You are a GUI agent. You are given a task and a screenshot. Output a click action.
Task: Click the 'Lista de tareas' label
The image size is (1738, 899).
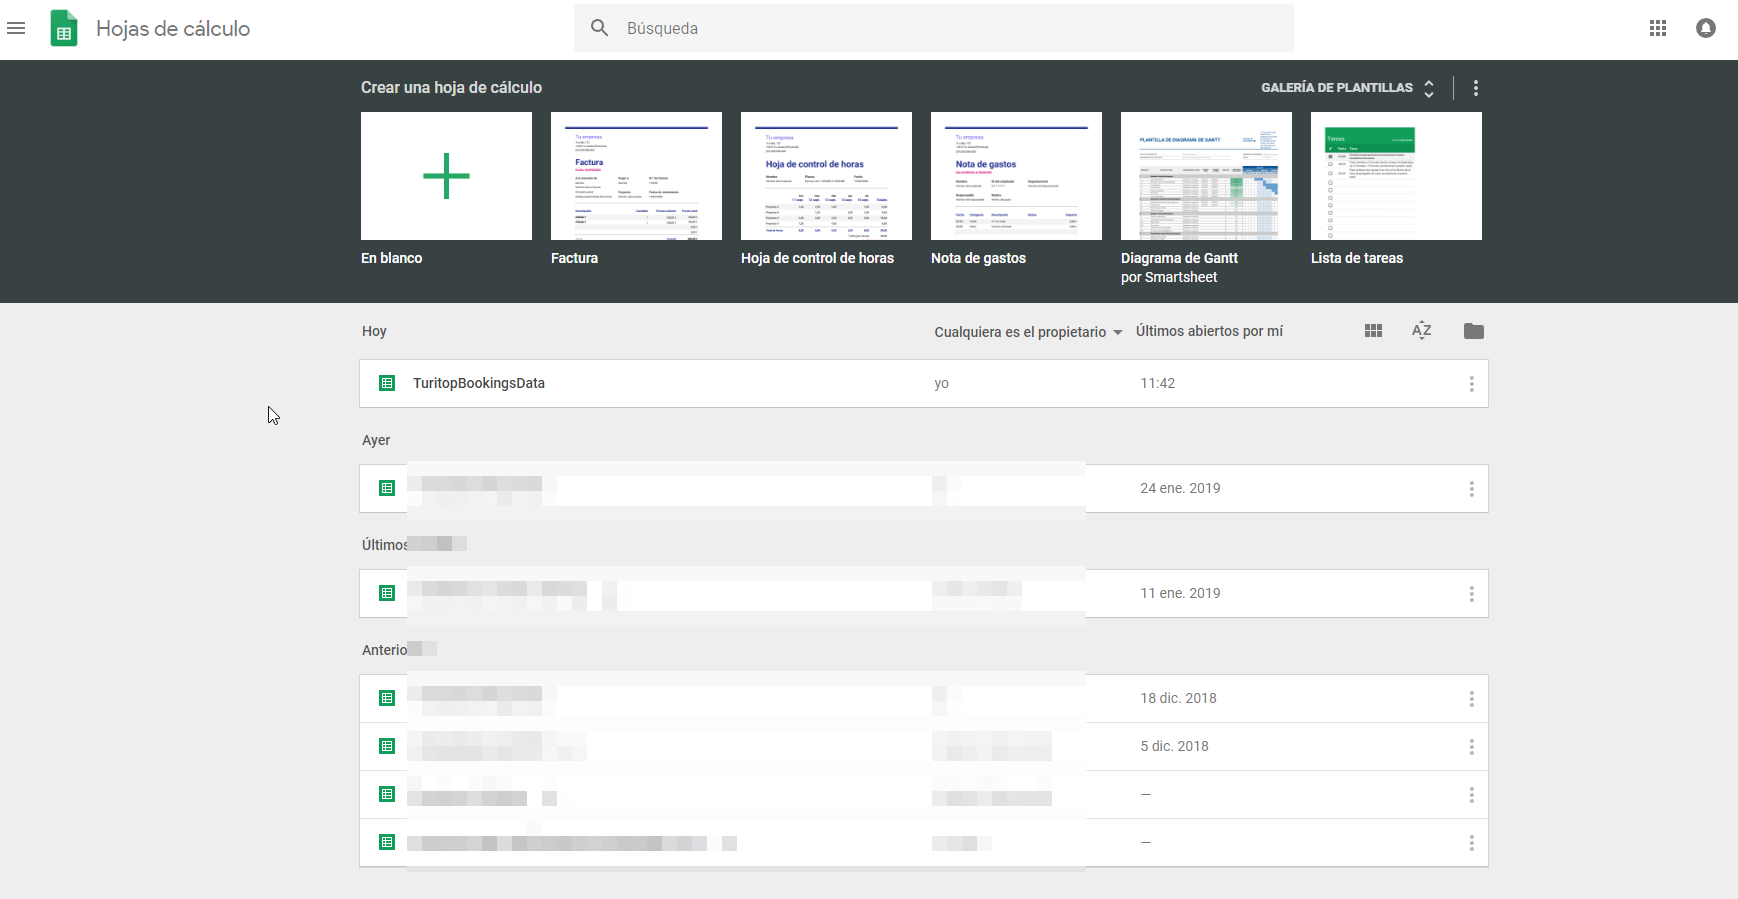(1357, 258)
